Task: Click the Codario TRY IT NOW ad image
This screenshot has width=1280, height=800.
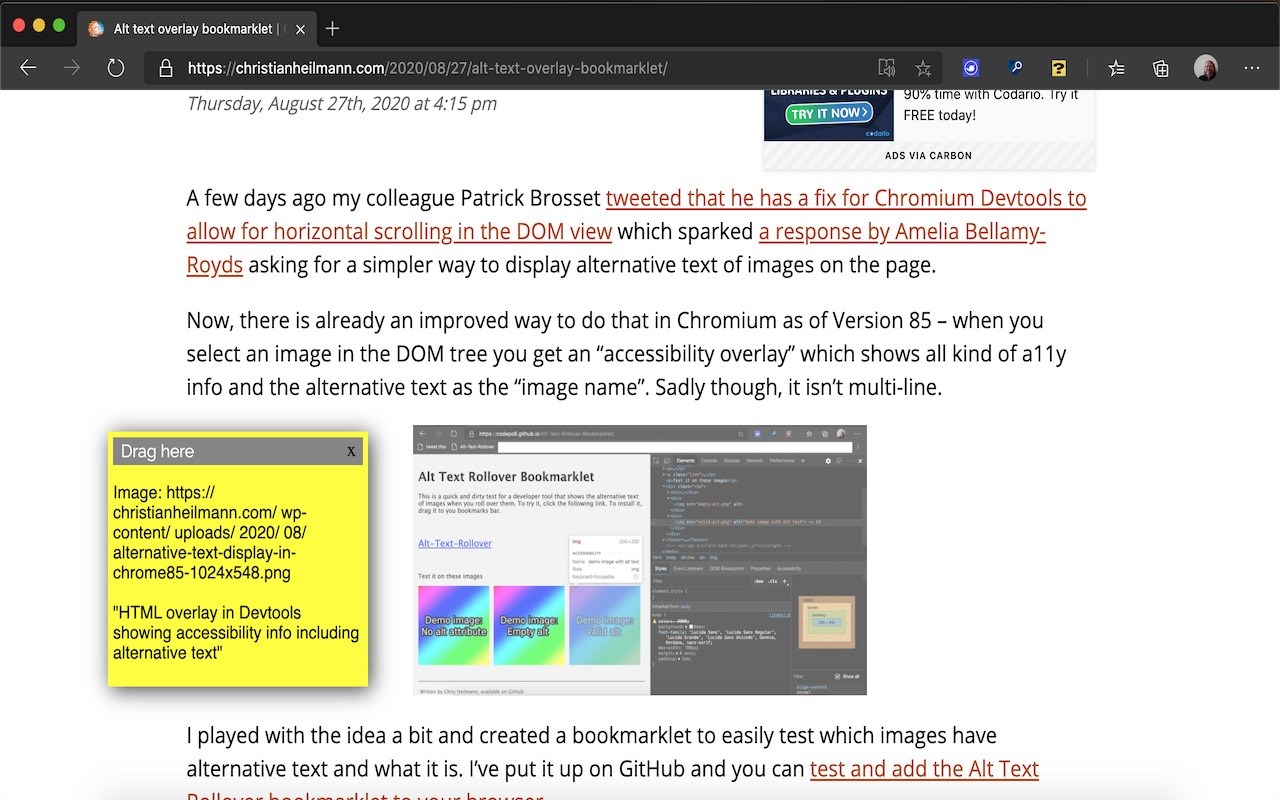Action: pyautogui.click(x=829, y=115)
